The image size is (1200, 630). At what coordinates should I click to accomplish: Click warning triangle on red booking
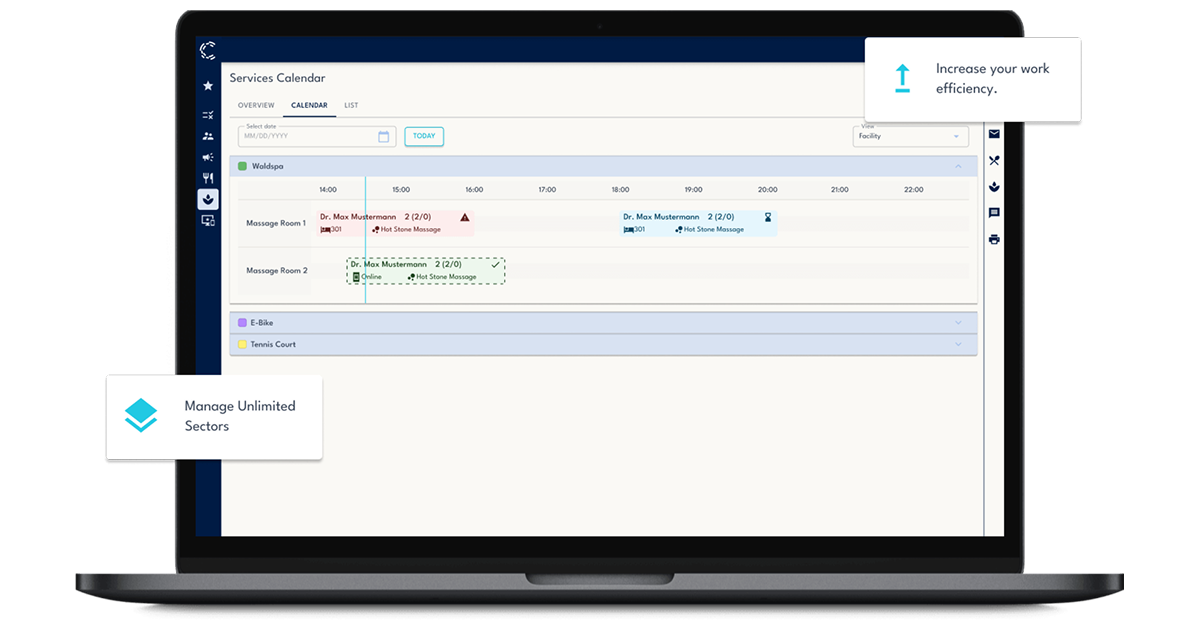[x=464, y=217]
